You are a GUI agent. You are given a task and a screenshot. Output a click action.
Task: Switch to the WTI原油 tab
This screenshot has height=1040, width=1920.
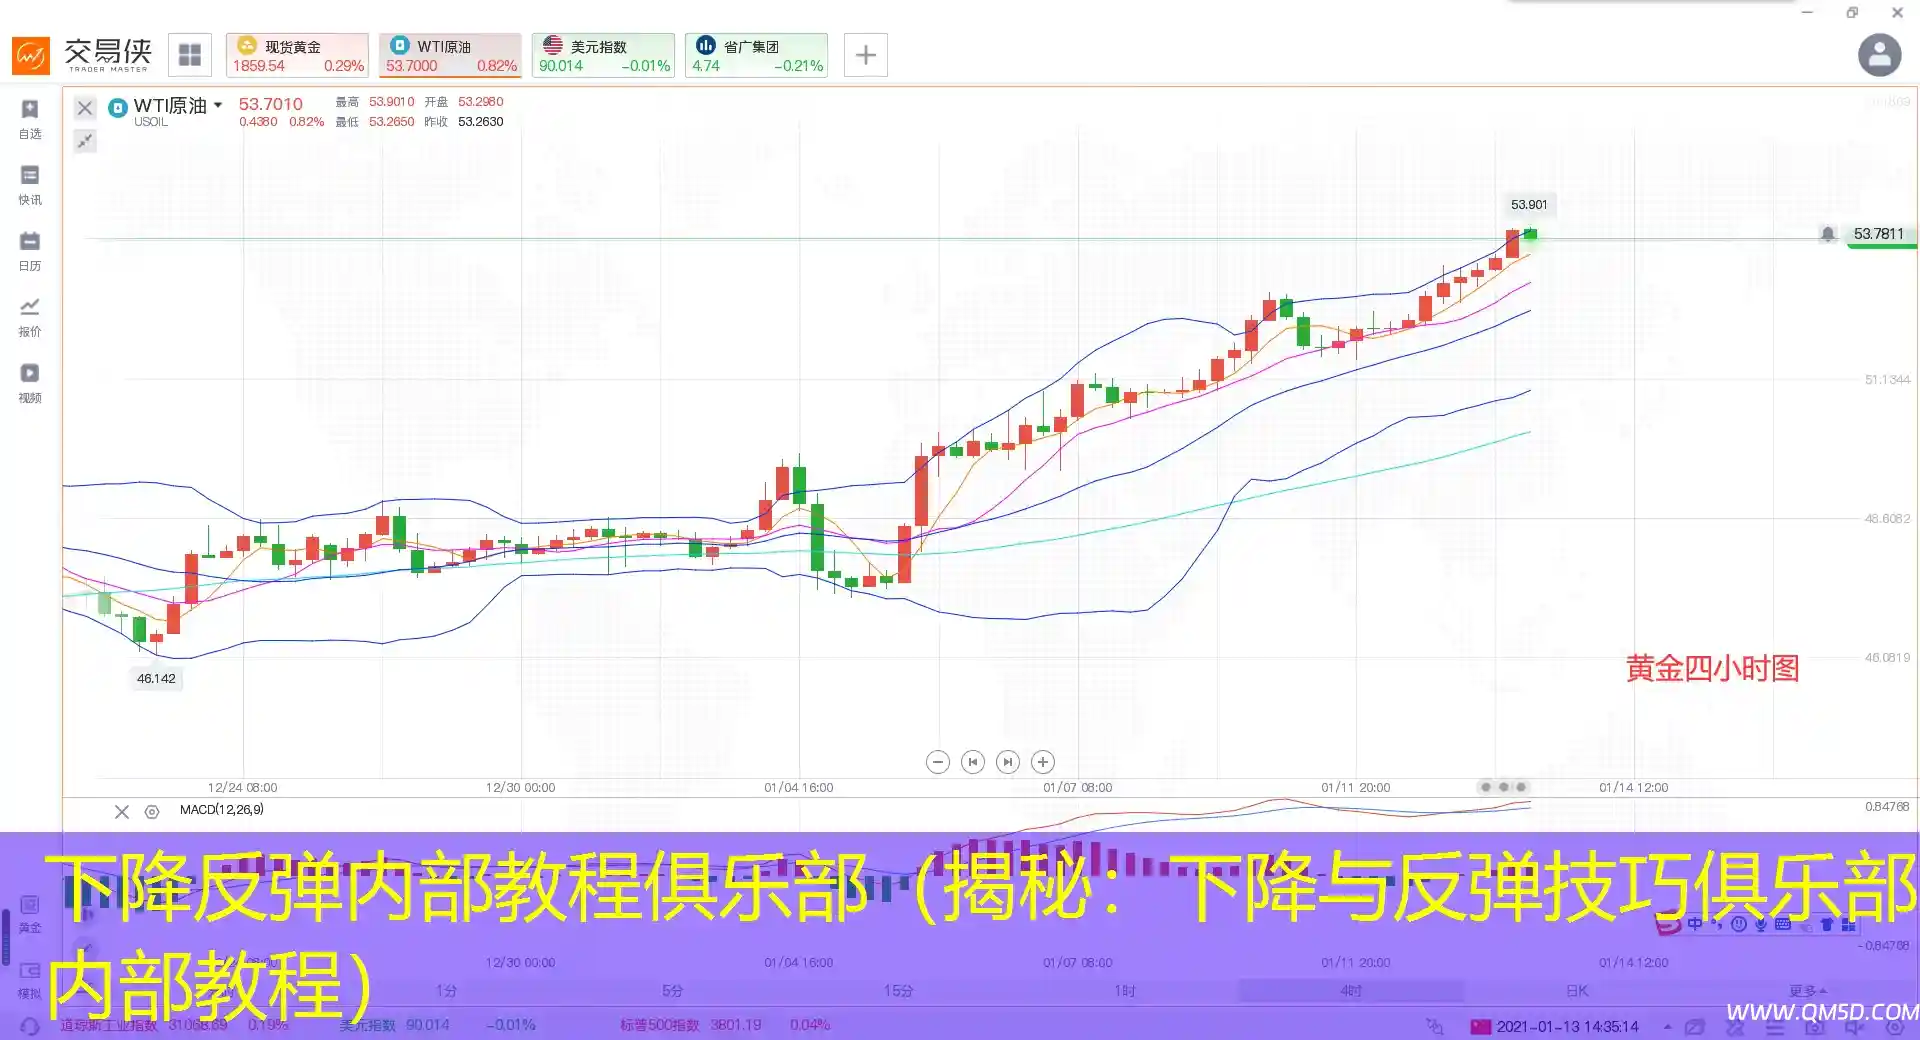coord(450,55)
